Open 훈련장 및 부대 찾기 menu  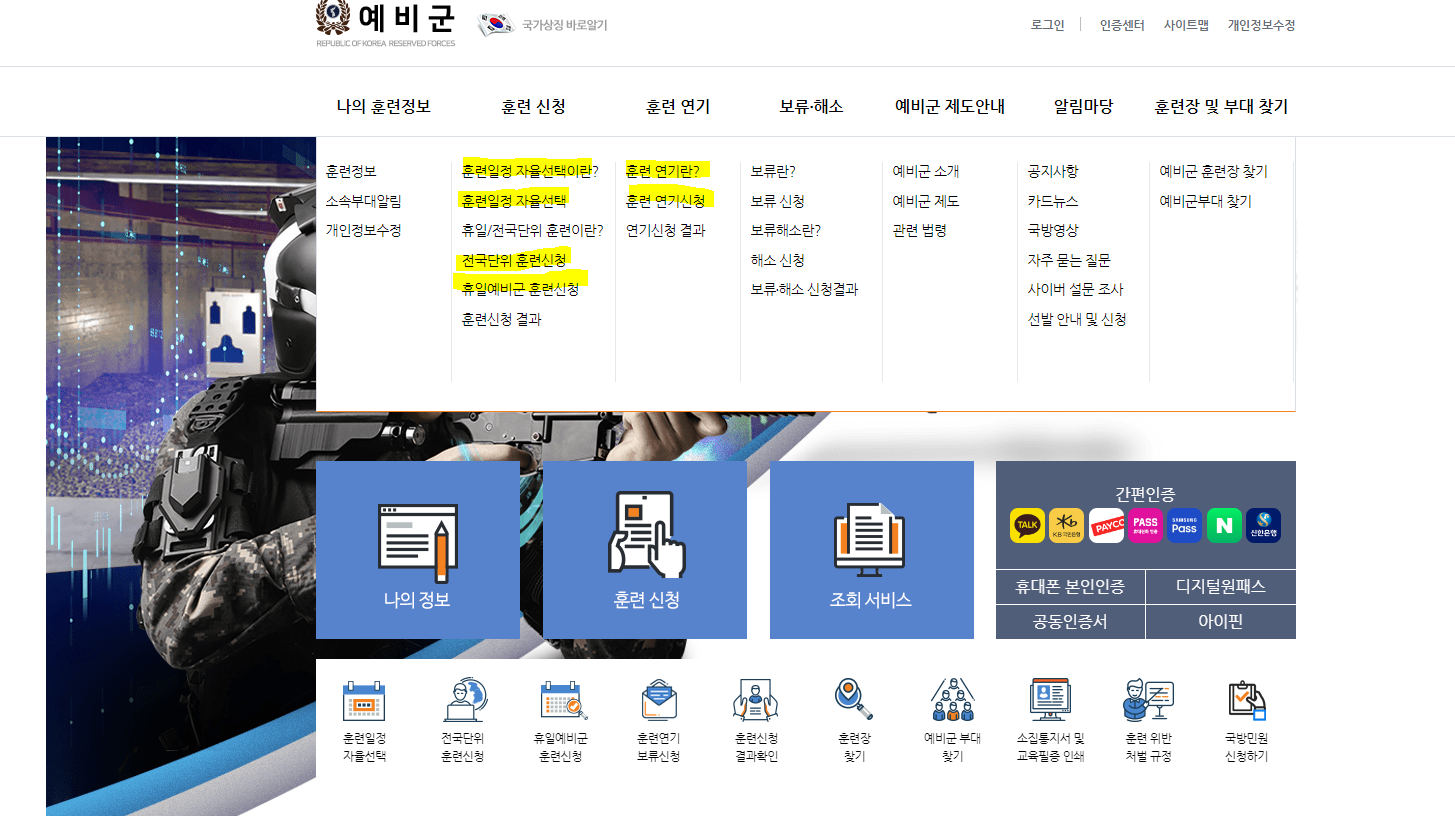coord(1221,106)
